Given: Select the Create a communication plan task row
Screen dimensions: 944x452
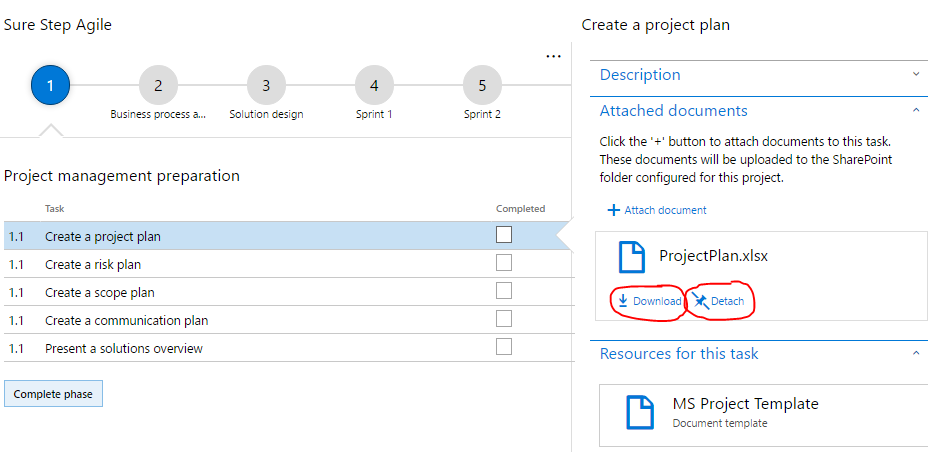Looking at the screenshot, I should click(x=127, y=320).
